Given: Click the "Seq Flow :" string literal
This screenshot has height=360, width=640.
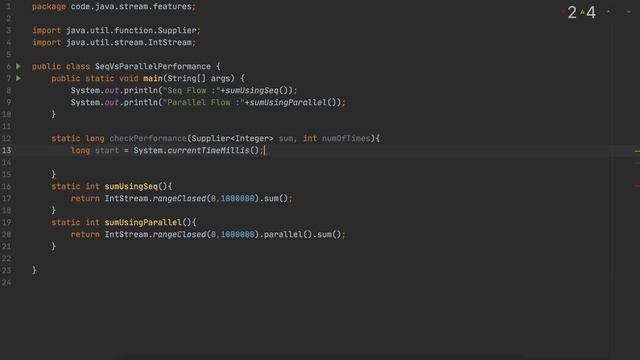Looking at the screenshot, I should click(191, 90).
